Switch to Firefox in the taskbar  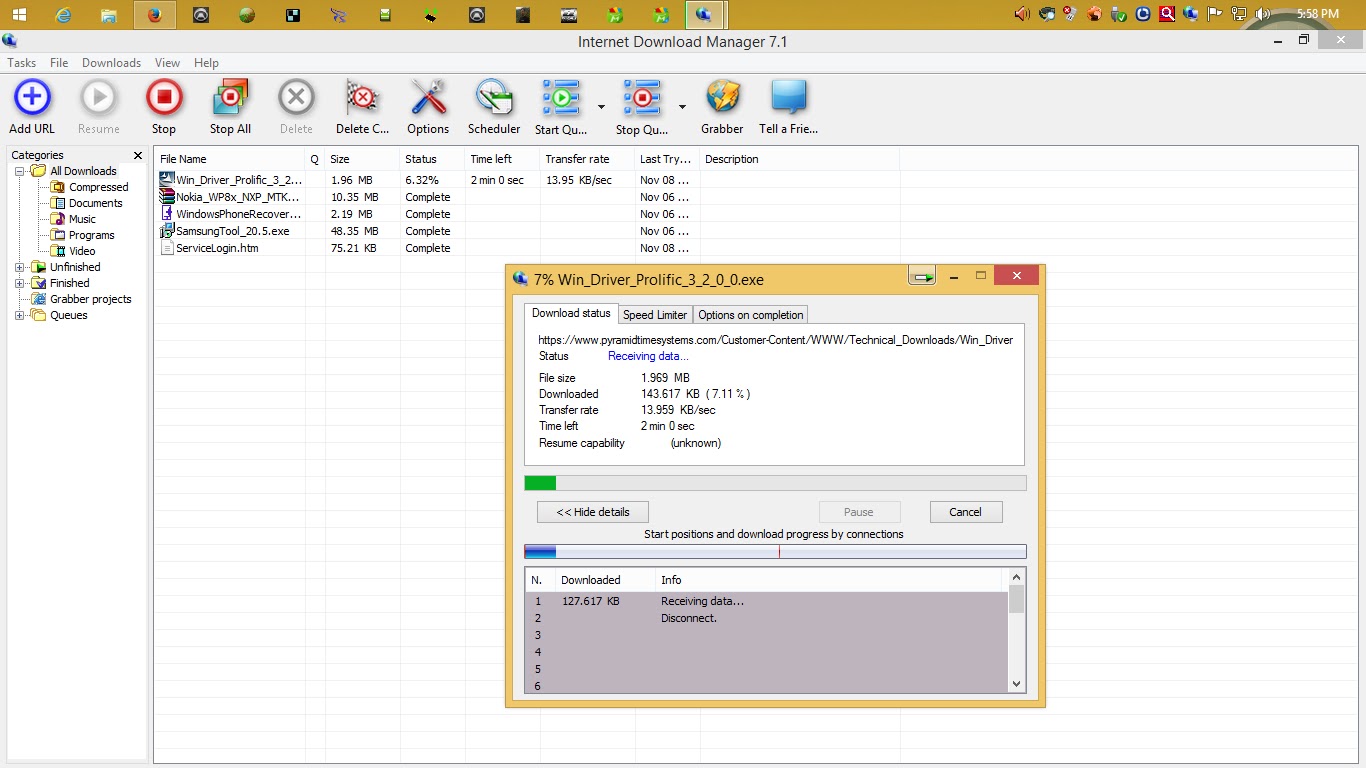click(x=154, y=15)
